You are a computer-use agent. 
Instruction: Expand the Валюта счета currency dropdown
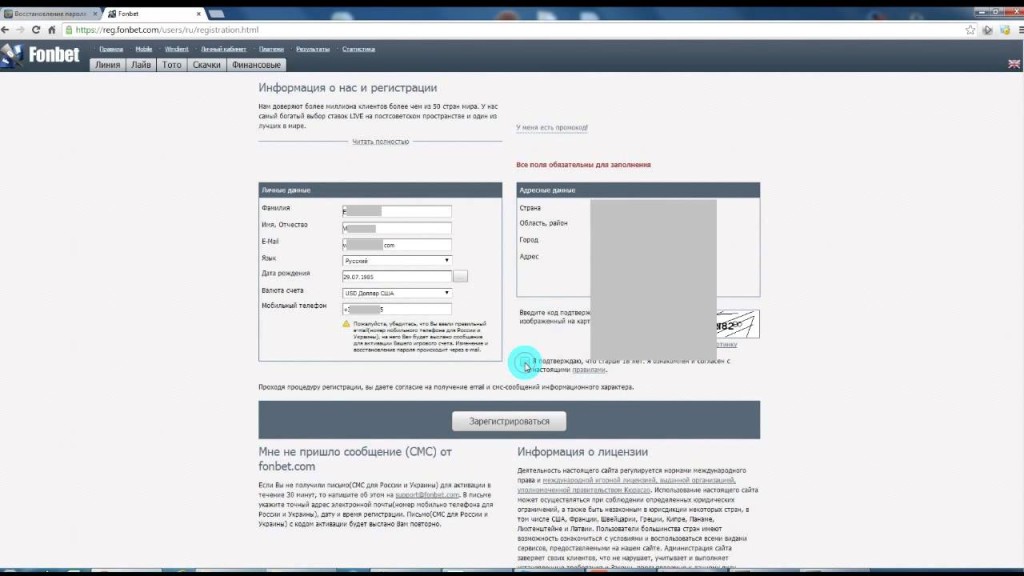click(x=396, y=293)
